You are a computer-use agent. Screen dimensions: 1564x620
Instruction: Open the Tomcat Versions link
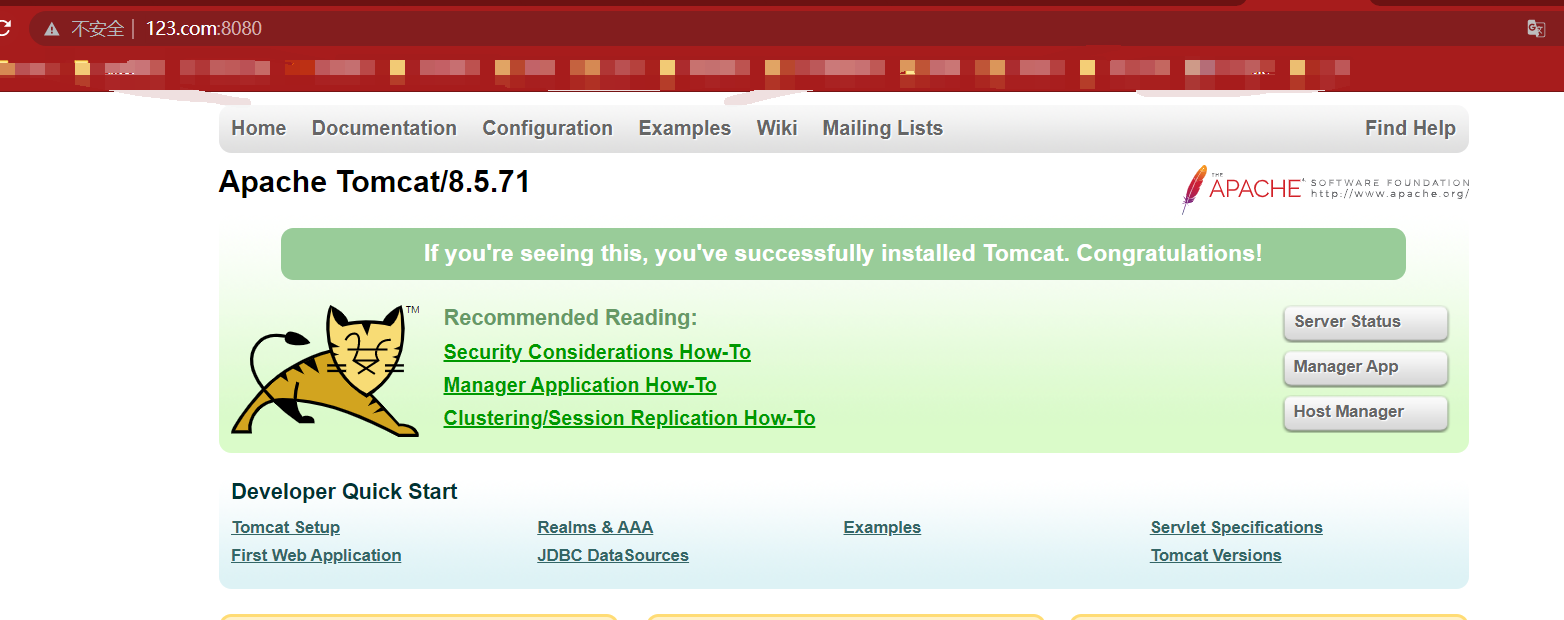tap(1216, 555)
